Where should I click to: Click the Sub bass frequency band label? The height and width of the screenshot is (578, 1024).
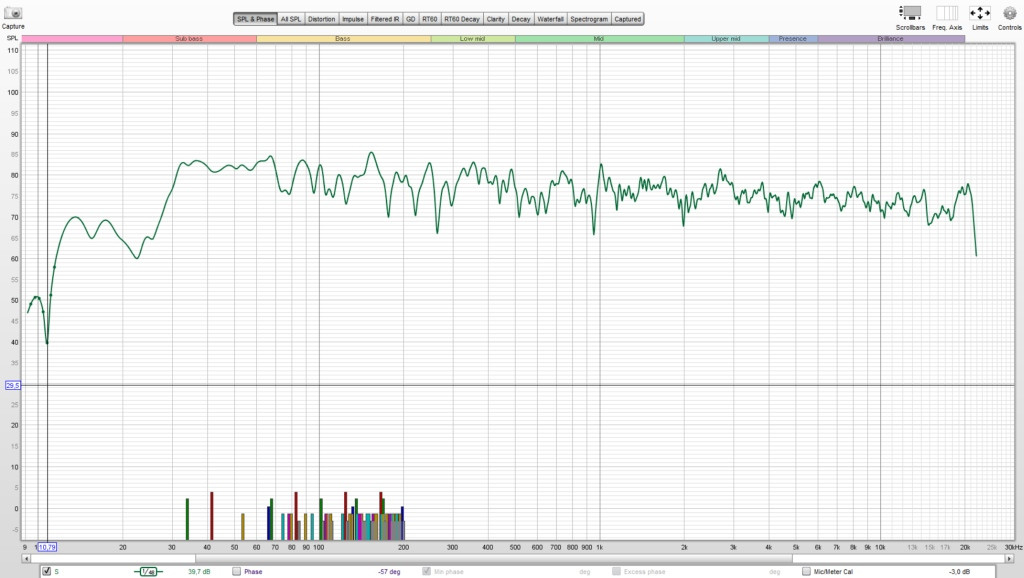[189, 38]
